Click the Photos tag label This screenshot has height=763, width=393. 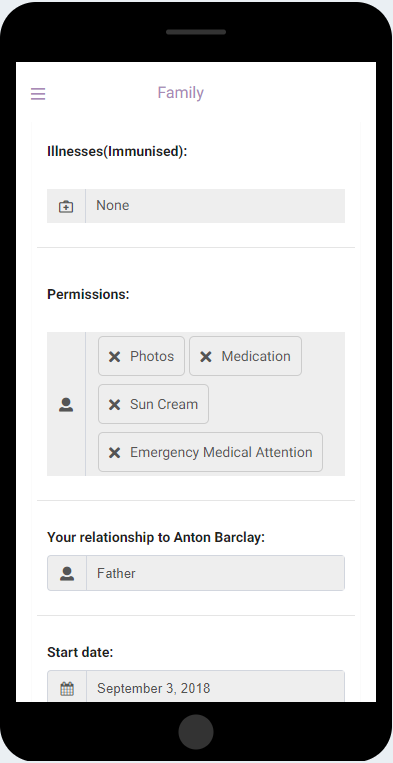[152, 356]
